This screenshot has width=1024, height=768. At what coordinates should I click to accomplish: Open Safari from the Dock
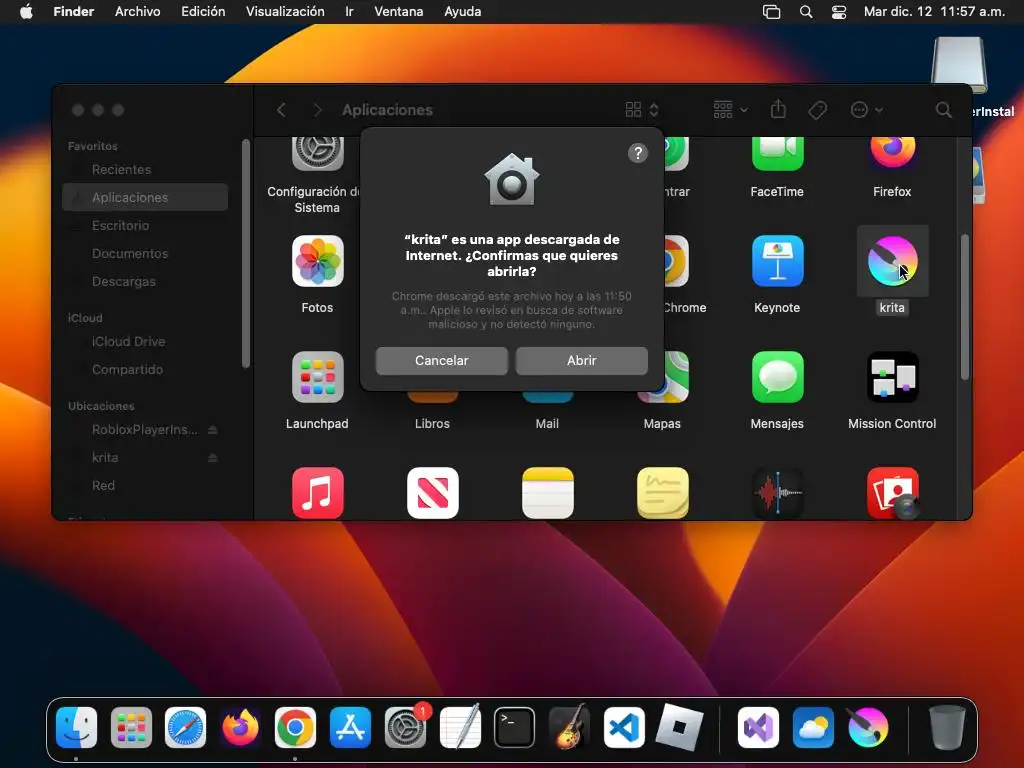pos(185,728)
